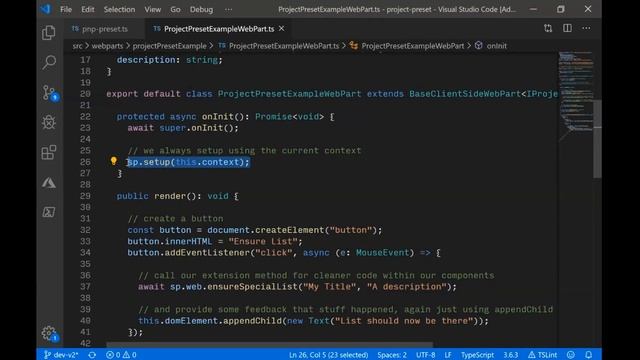Screen dimensions: 640x360
Task: Open changes compare icon in editor toolbar
Action: point(548,28)
